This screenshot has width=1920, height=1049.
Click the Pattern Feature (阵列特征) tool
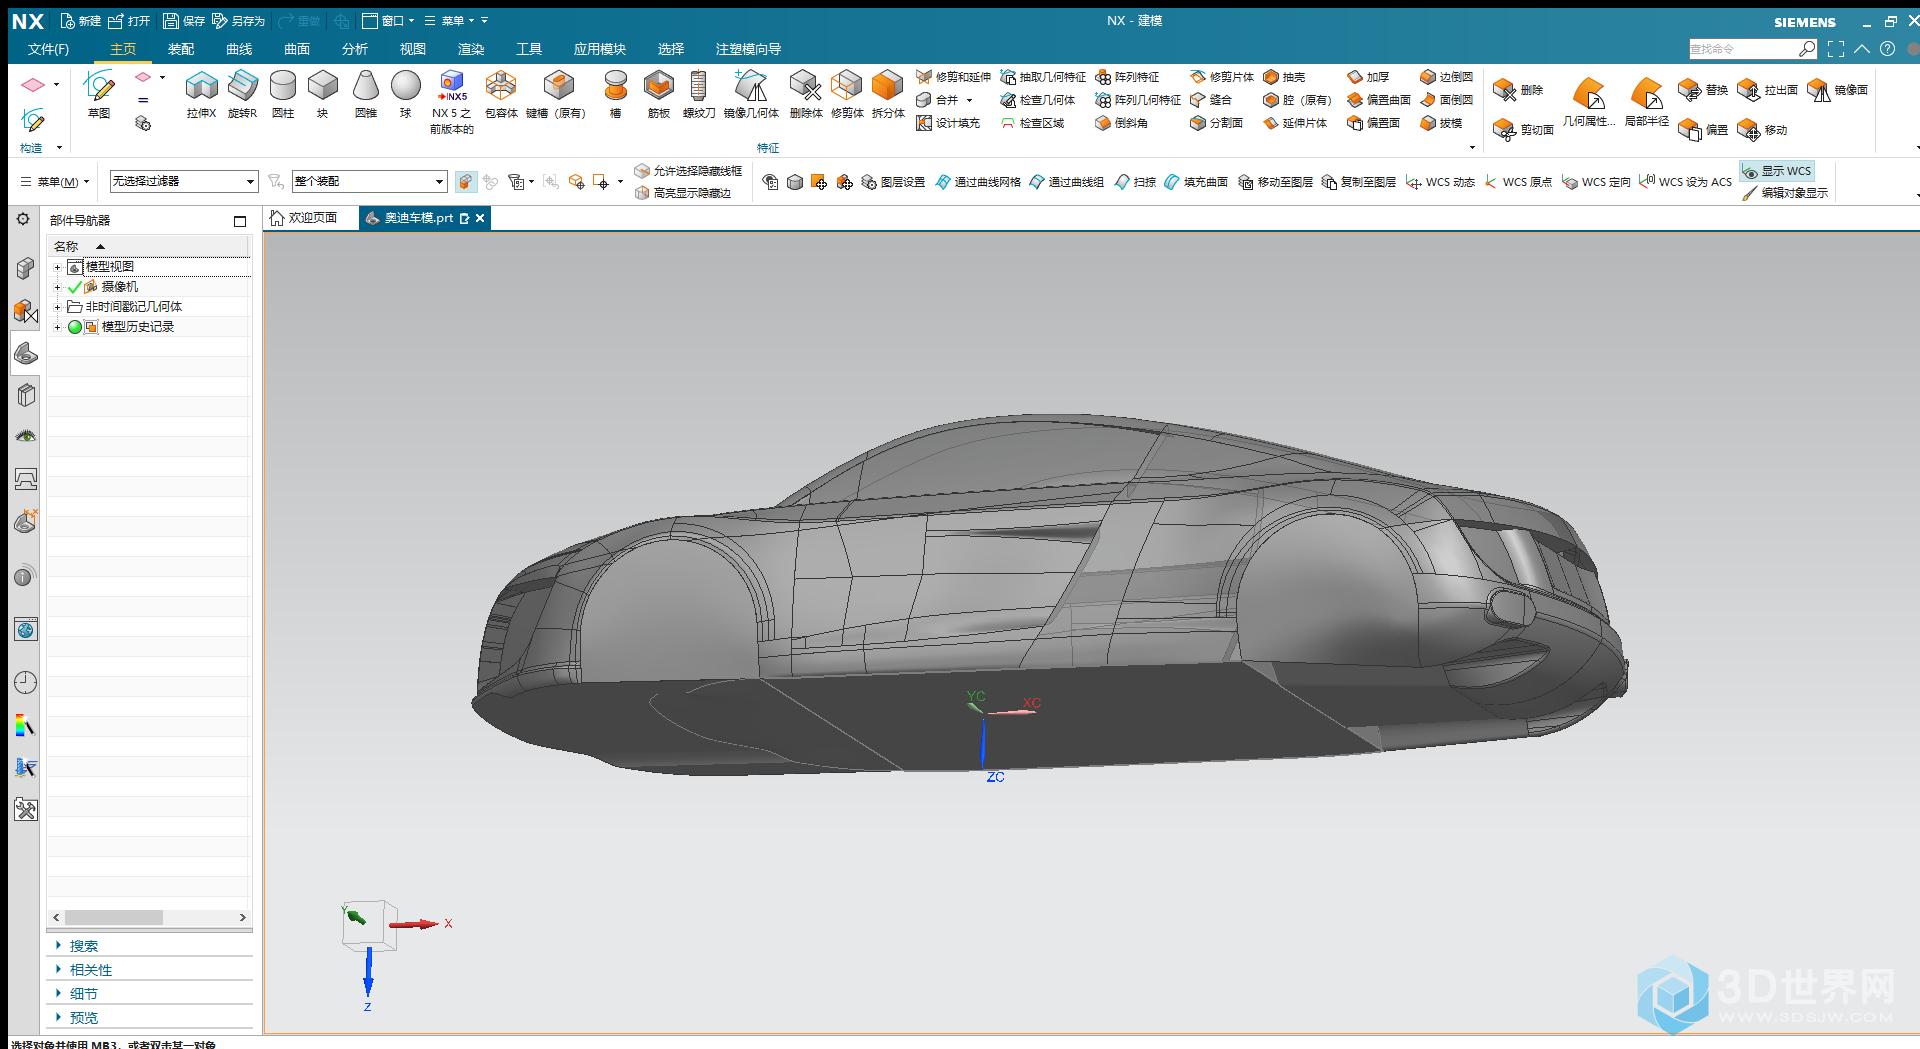coord(1127,77)
